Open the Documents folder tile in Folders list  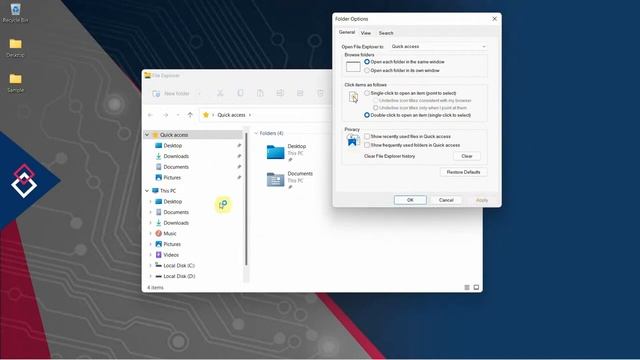289,180
